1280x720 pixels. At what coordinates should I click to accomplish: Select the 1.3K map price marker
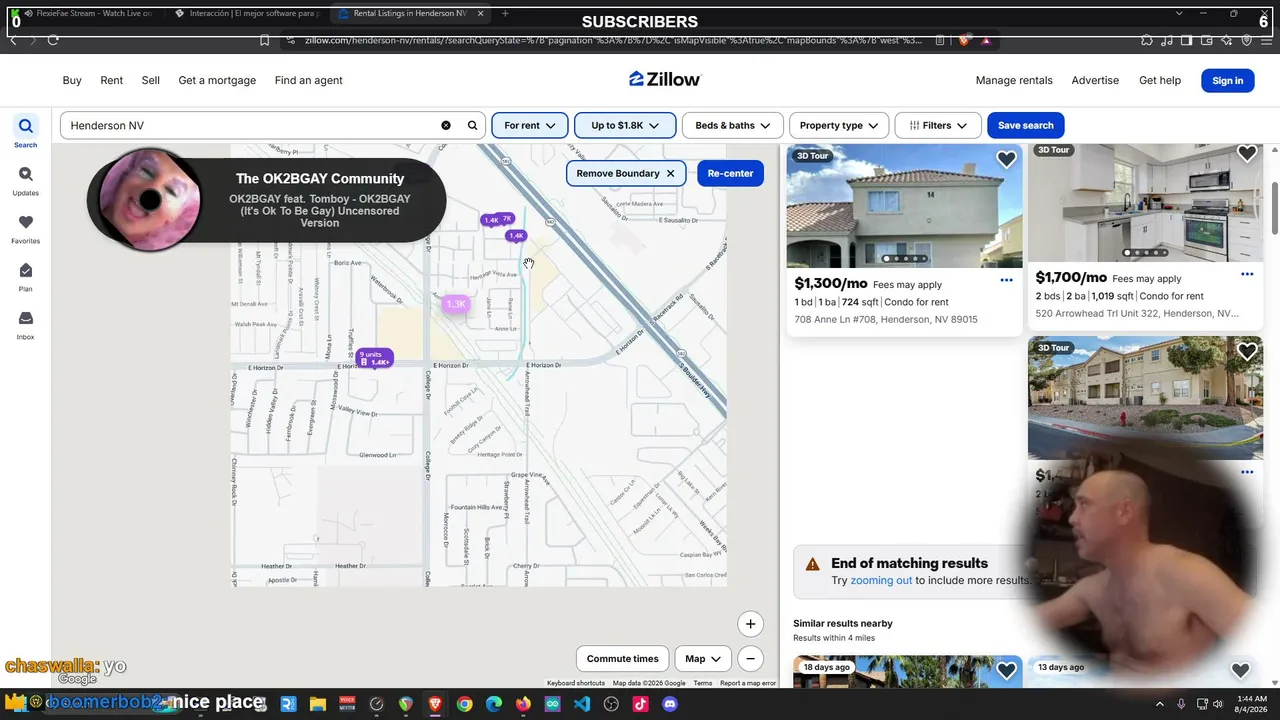coord(456,303)
